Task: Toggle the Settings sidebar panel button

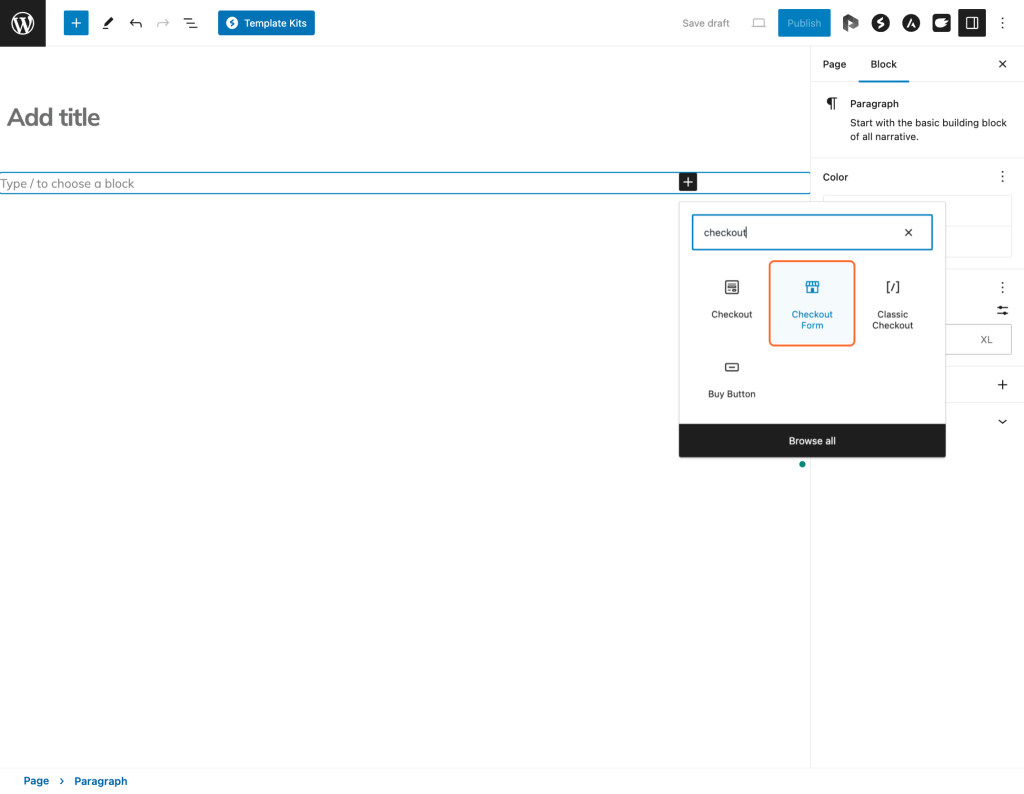Action: [971, 23]
